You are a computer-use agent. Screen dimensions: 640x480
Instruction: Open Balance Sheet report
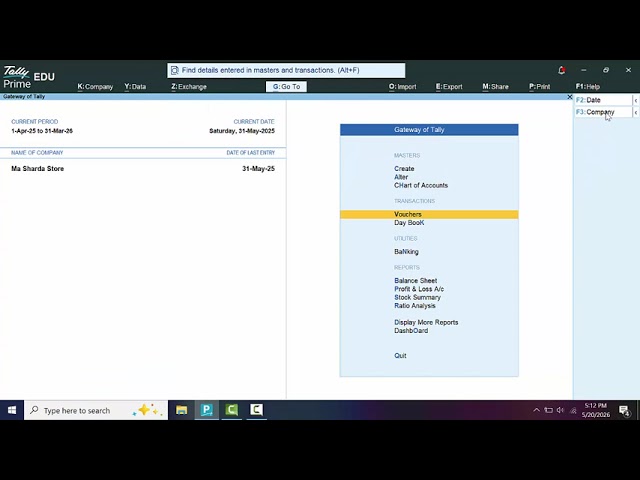[x=416, y=281]
